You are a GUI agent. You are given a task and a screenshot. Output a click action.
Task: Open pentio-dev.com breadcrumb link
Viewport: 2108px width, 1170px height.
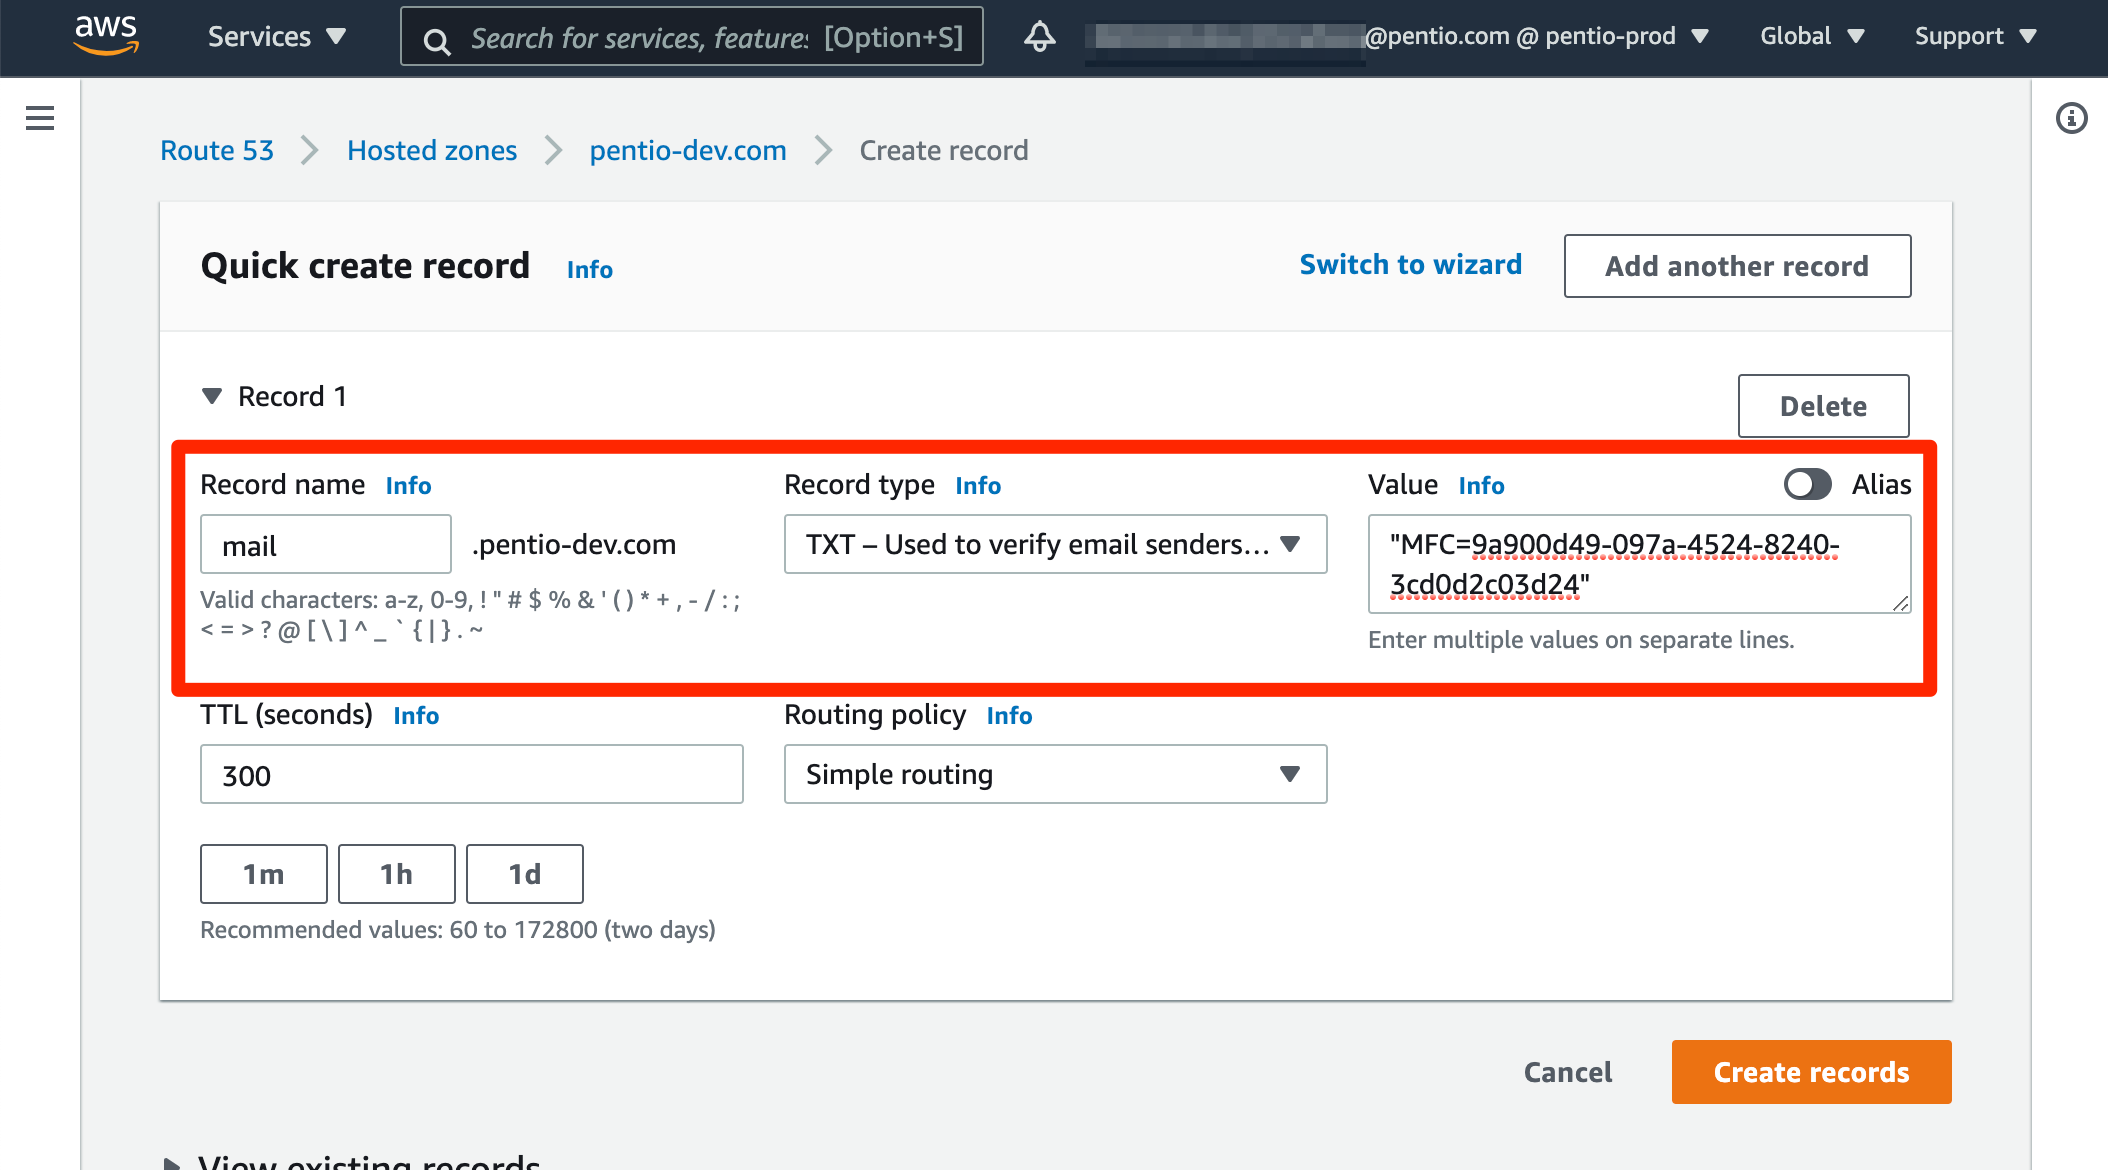click(688, 150)
